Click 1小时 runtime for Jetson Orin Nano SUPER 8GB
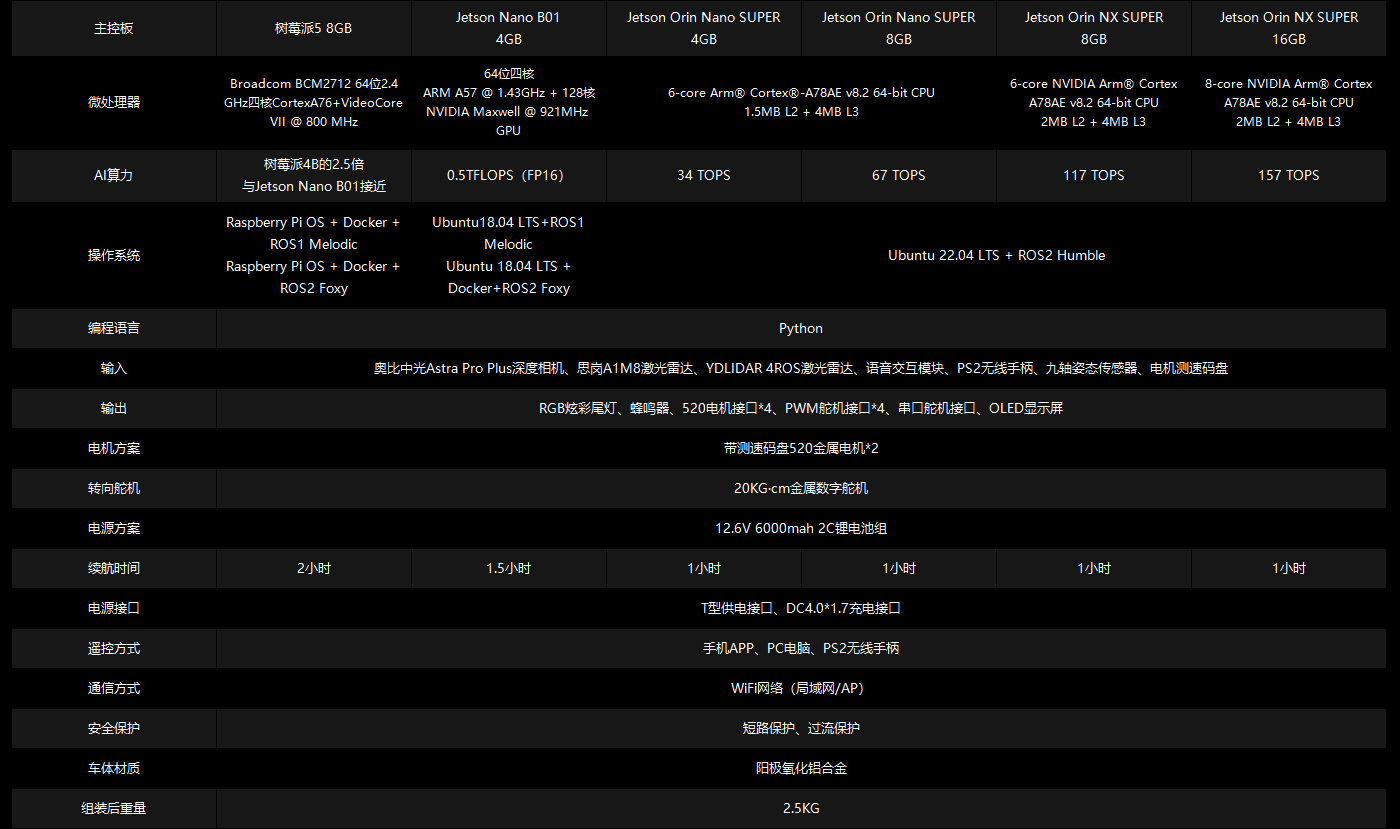Viewport: 1400px width, 829px height. [899, 568]
